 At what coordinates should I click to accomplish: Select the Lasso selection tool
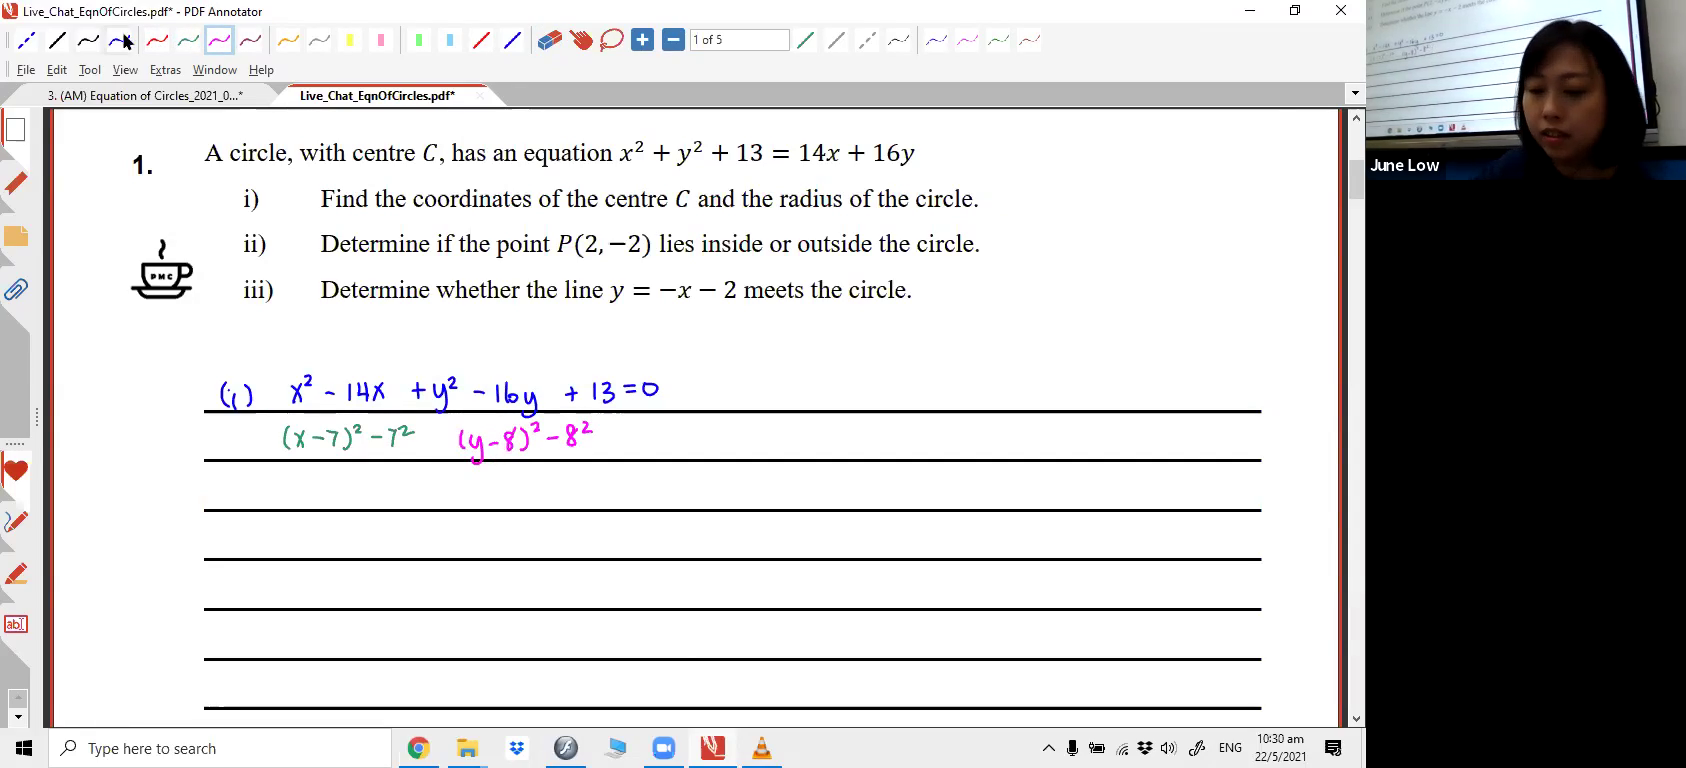coord(611,40)
